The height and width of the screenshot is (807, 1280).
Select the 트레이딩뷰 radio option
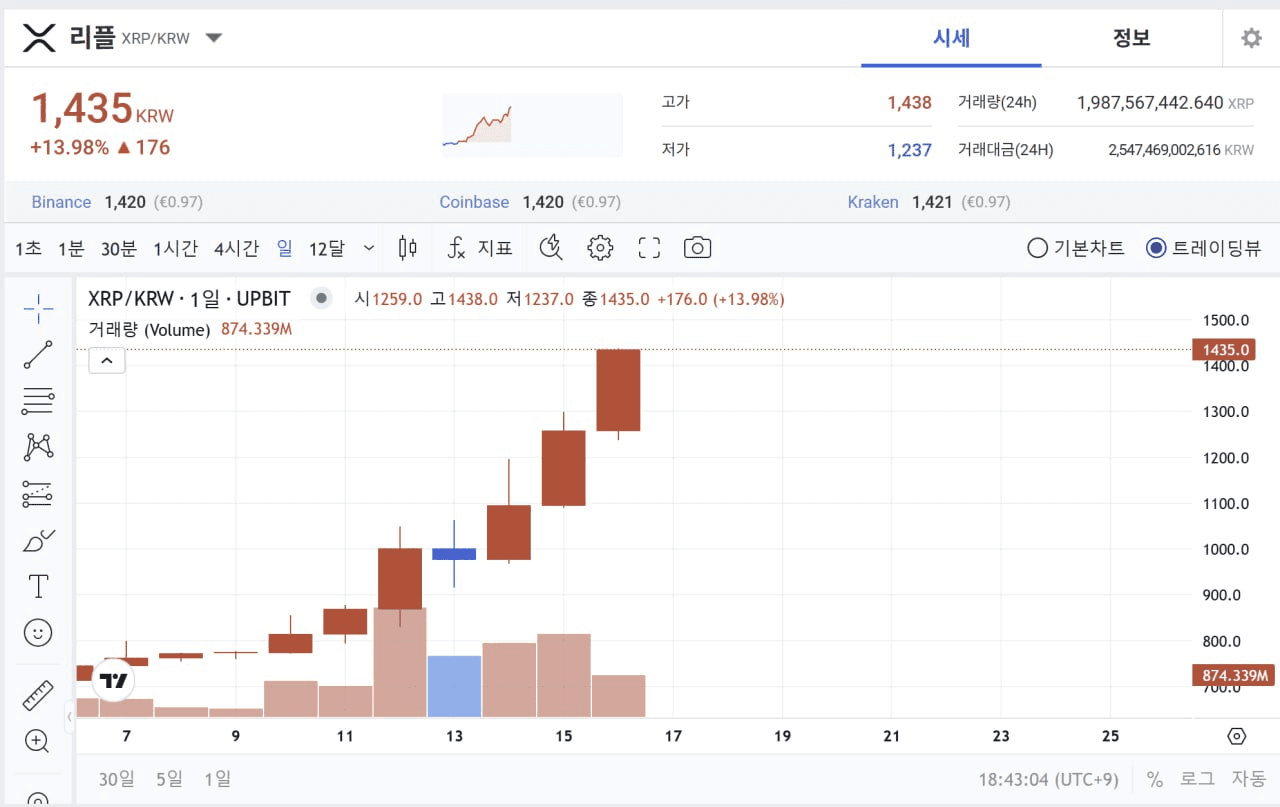1204,248
